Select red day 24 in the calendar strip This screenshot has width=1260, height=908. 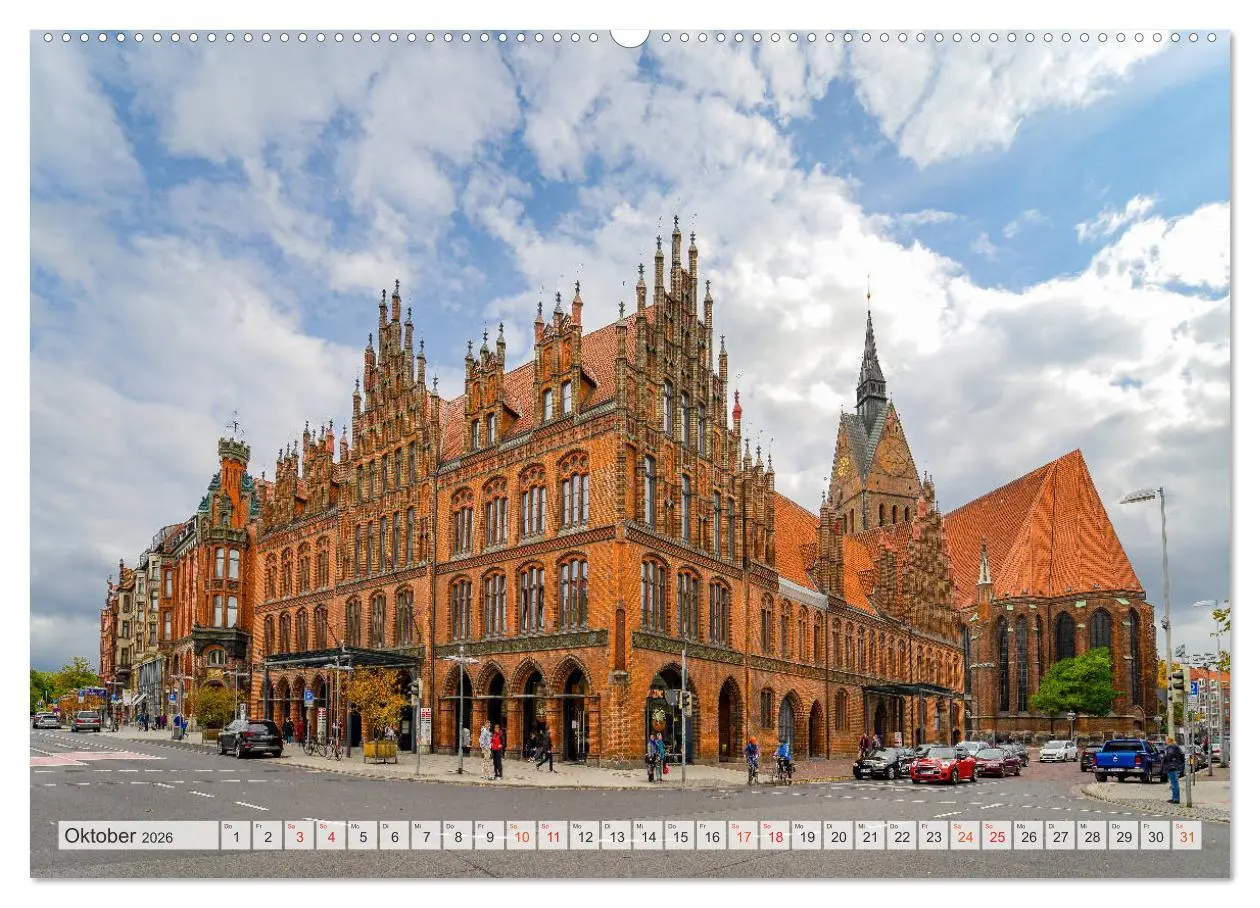(x=965, y=836)
